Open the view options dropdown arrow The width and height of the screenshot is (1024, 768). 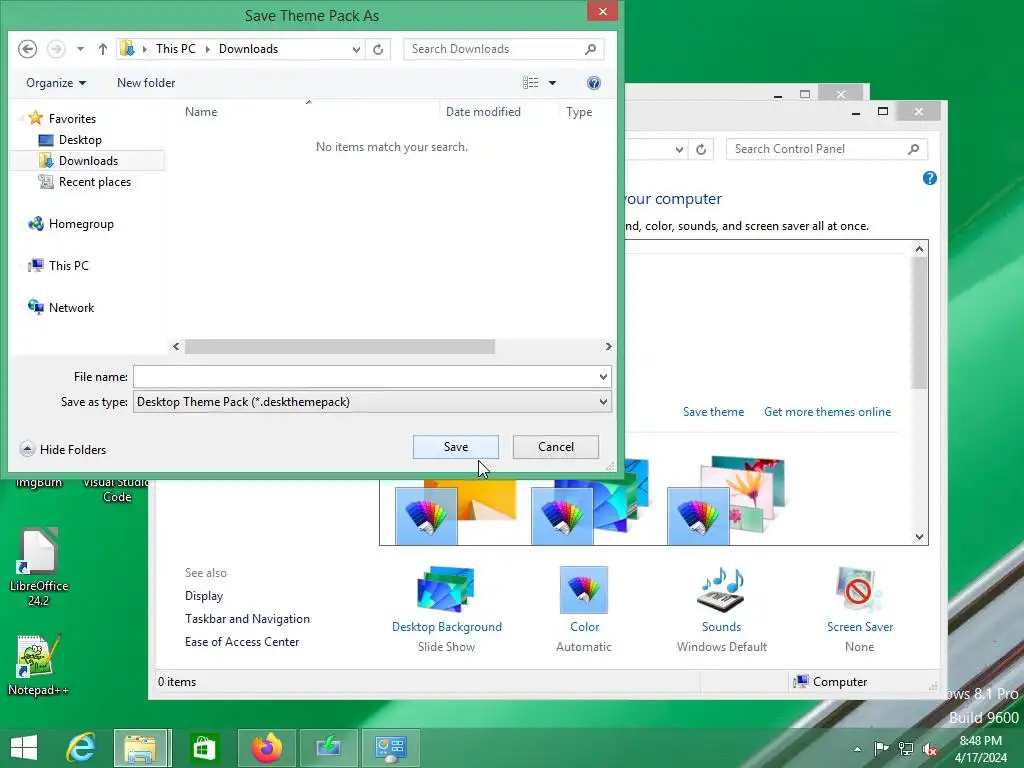click(x=552, y=83)
